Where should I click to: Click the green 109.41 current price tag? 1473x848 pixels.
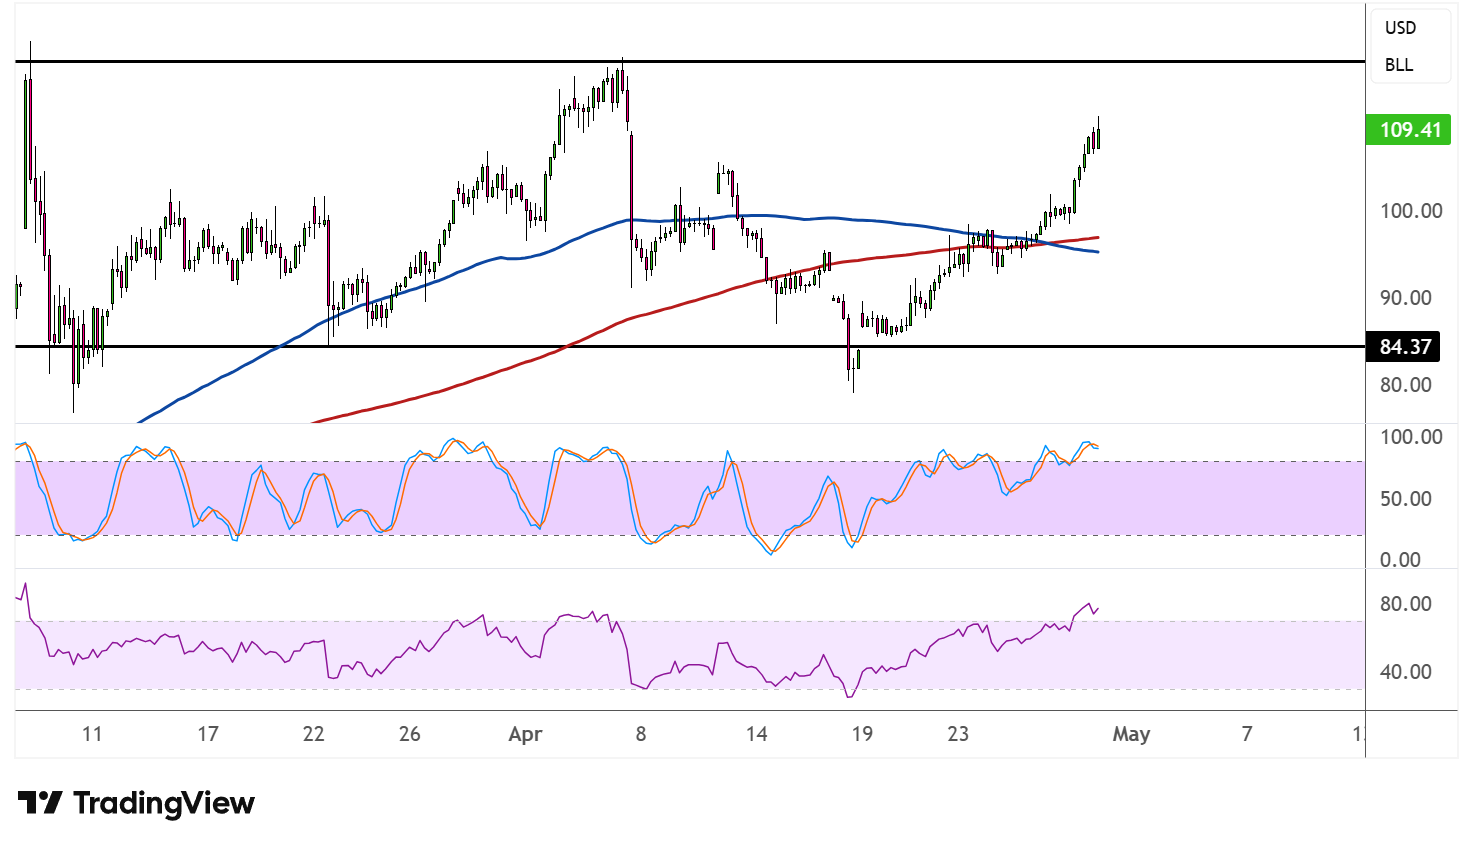pyautogui.click(x=1408, y=129)
